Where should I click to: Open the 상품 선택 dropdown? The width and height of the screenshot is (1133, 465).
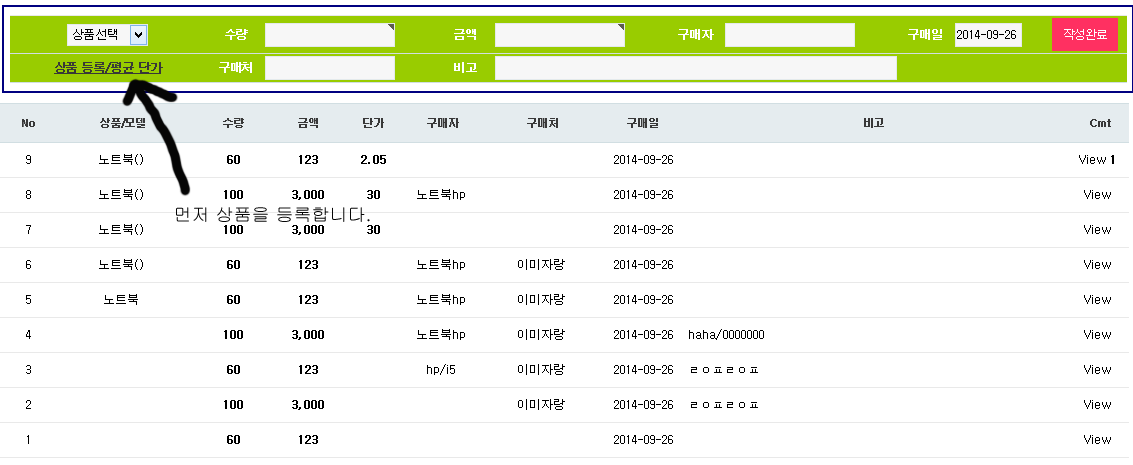click(107, 35)
